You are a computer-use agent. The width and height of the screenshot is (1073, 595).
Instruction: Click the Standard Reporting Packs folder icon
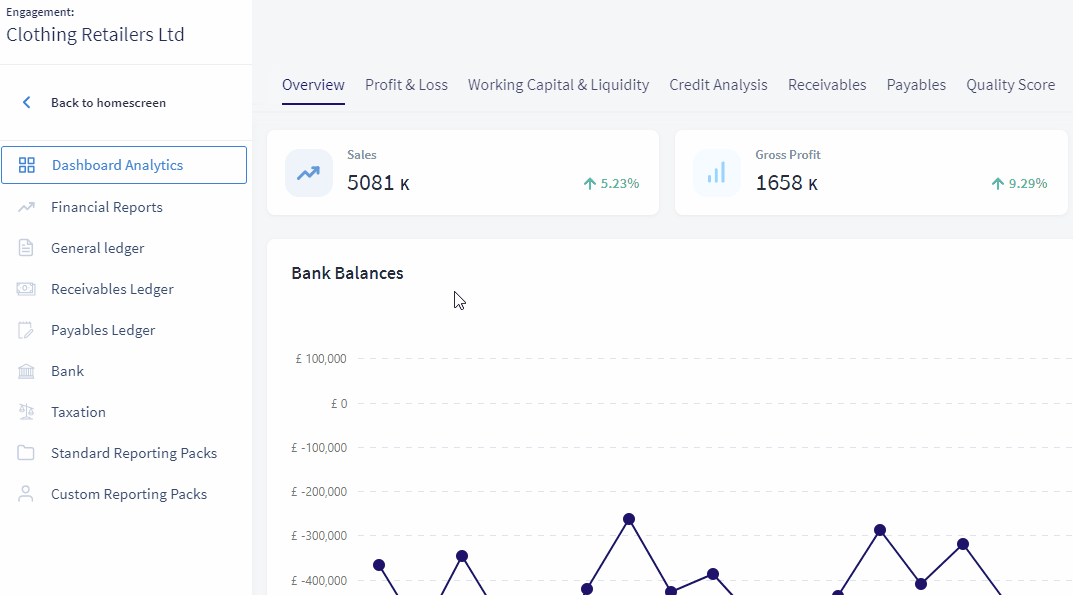26,453
